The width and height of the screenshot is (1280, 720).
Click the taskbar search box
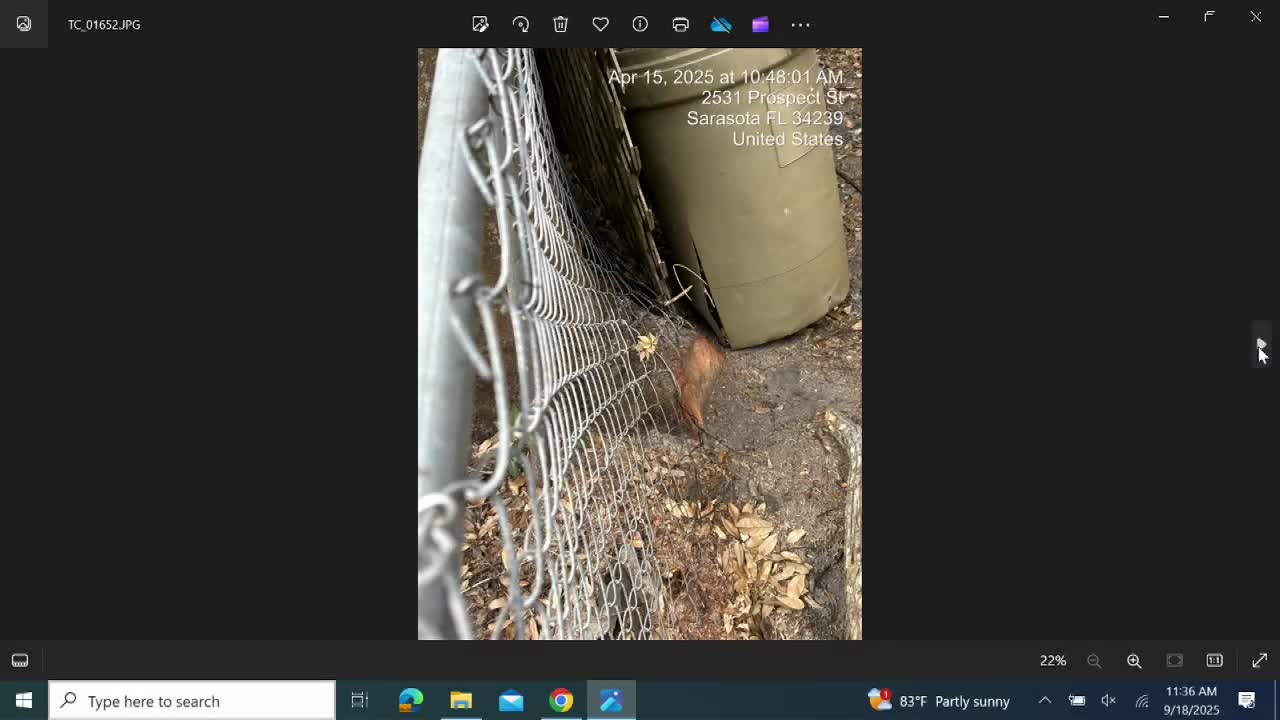(192, 700)
